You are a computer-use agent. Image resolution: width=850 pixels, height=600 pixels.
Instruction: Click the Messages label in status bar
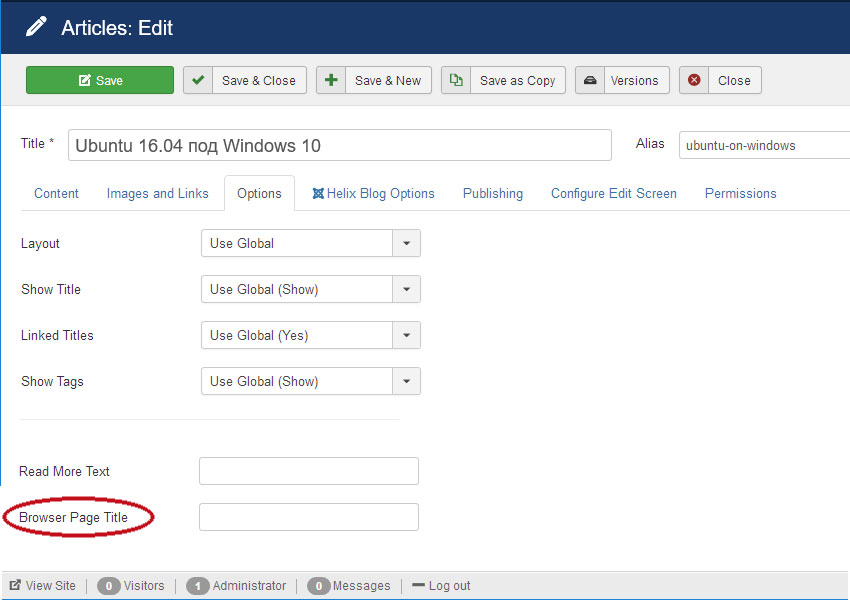[x=362, y=586]
